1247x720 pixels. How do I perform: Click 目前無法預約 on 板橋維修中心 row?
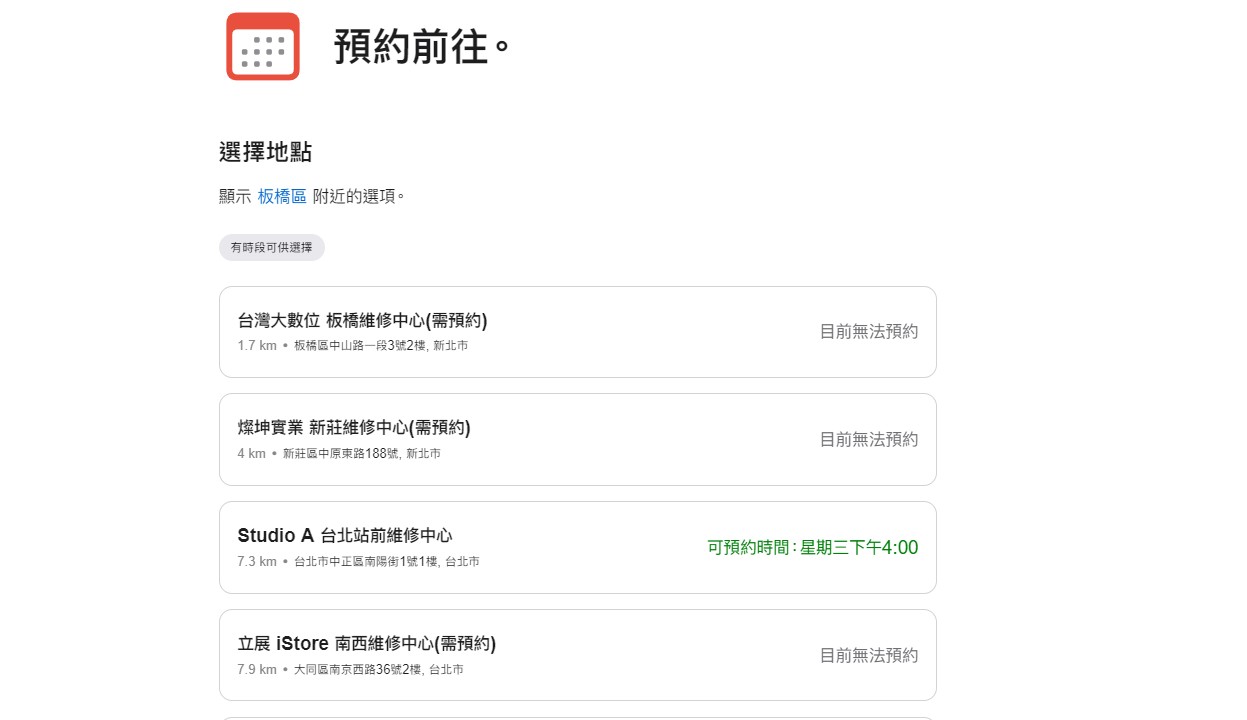(x=869, y=331)
